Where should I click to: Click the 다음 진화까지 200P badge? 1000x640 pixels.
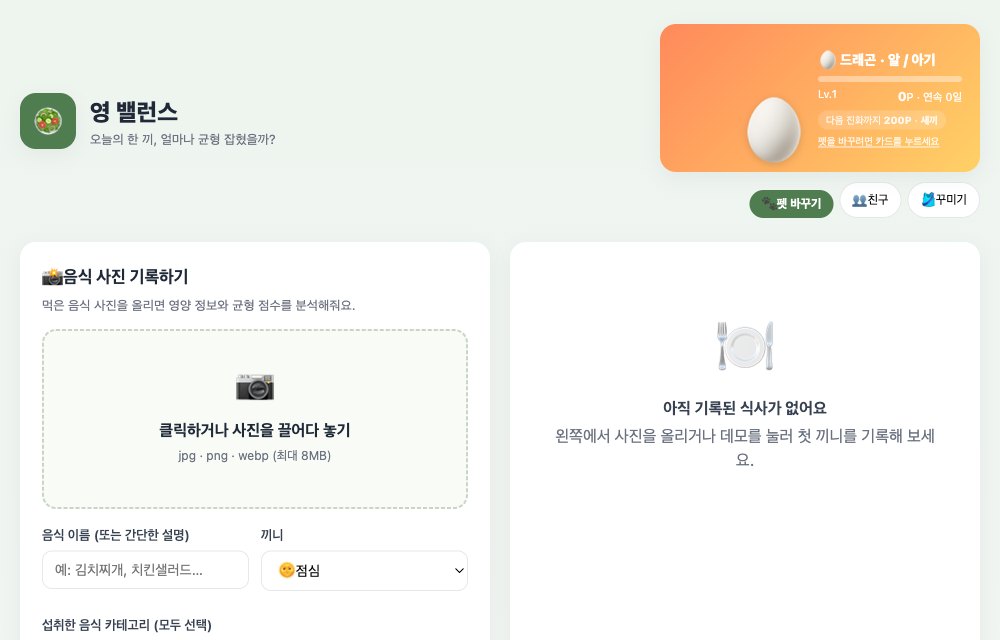click(881, 120)
